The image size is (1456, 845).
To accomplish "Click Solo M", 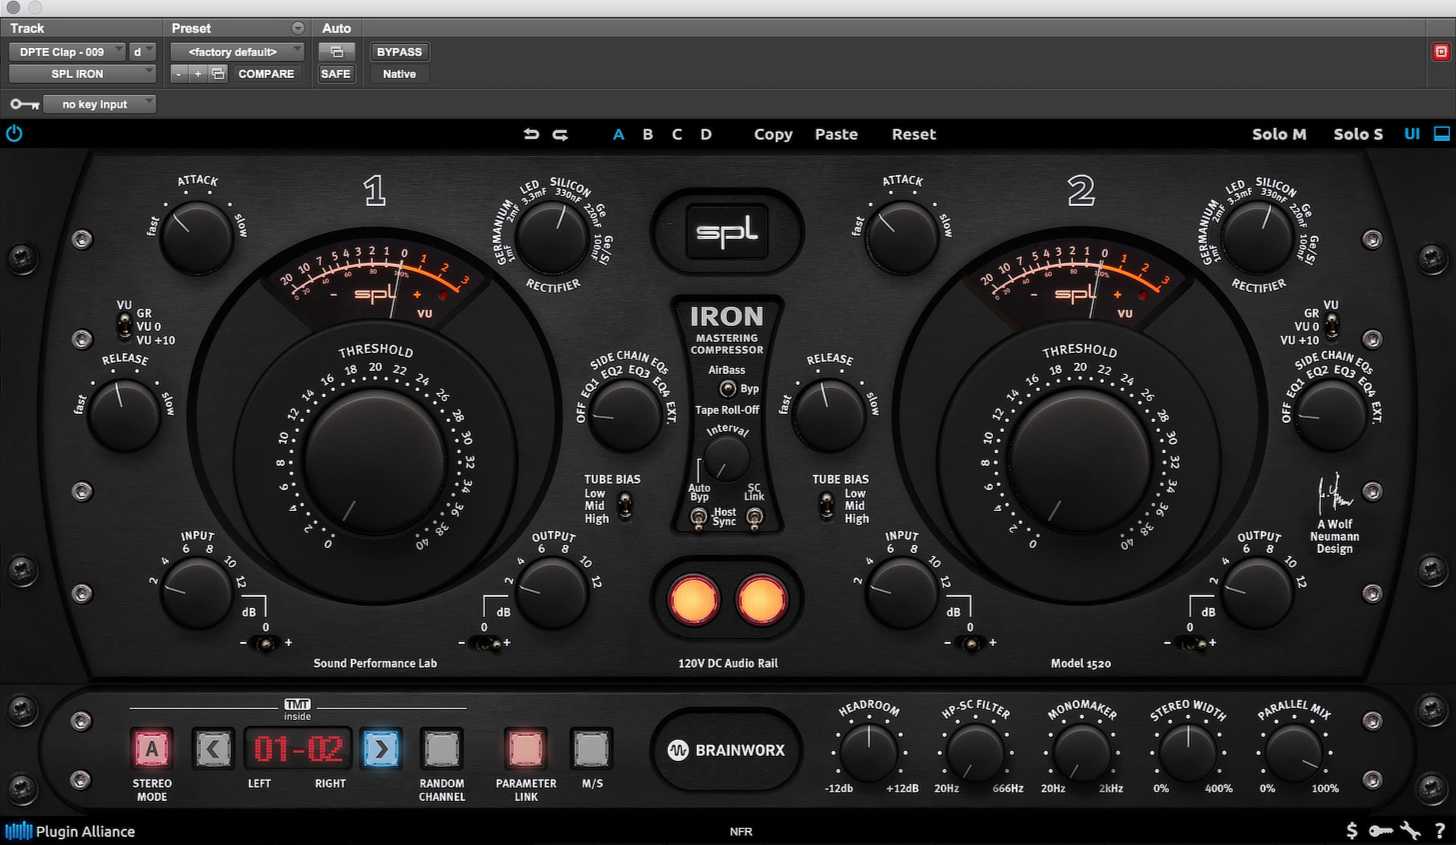I will (1279, 134).
